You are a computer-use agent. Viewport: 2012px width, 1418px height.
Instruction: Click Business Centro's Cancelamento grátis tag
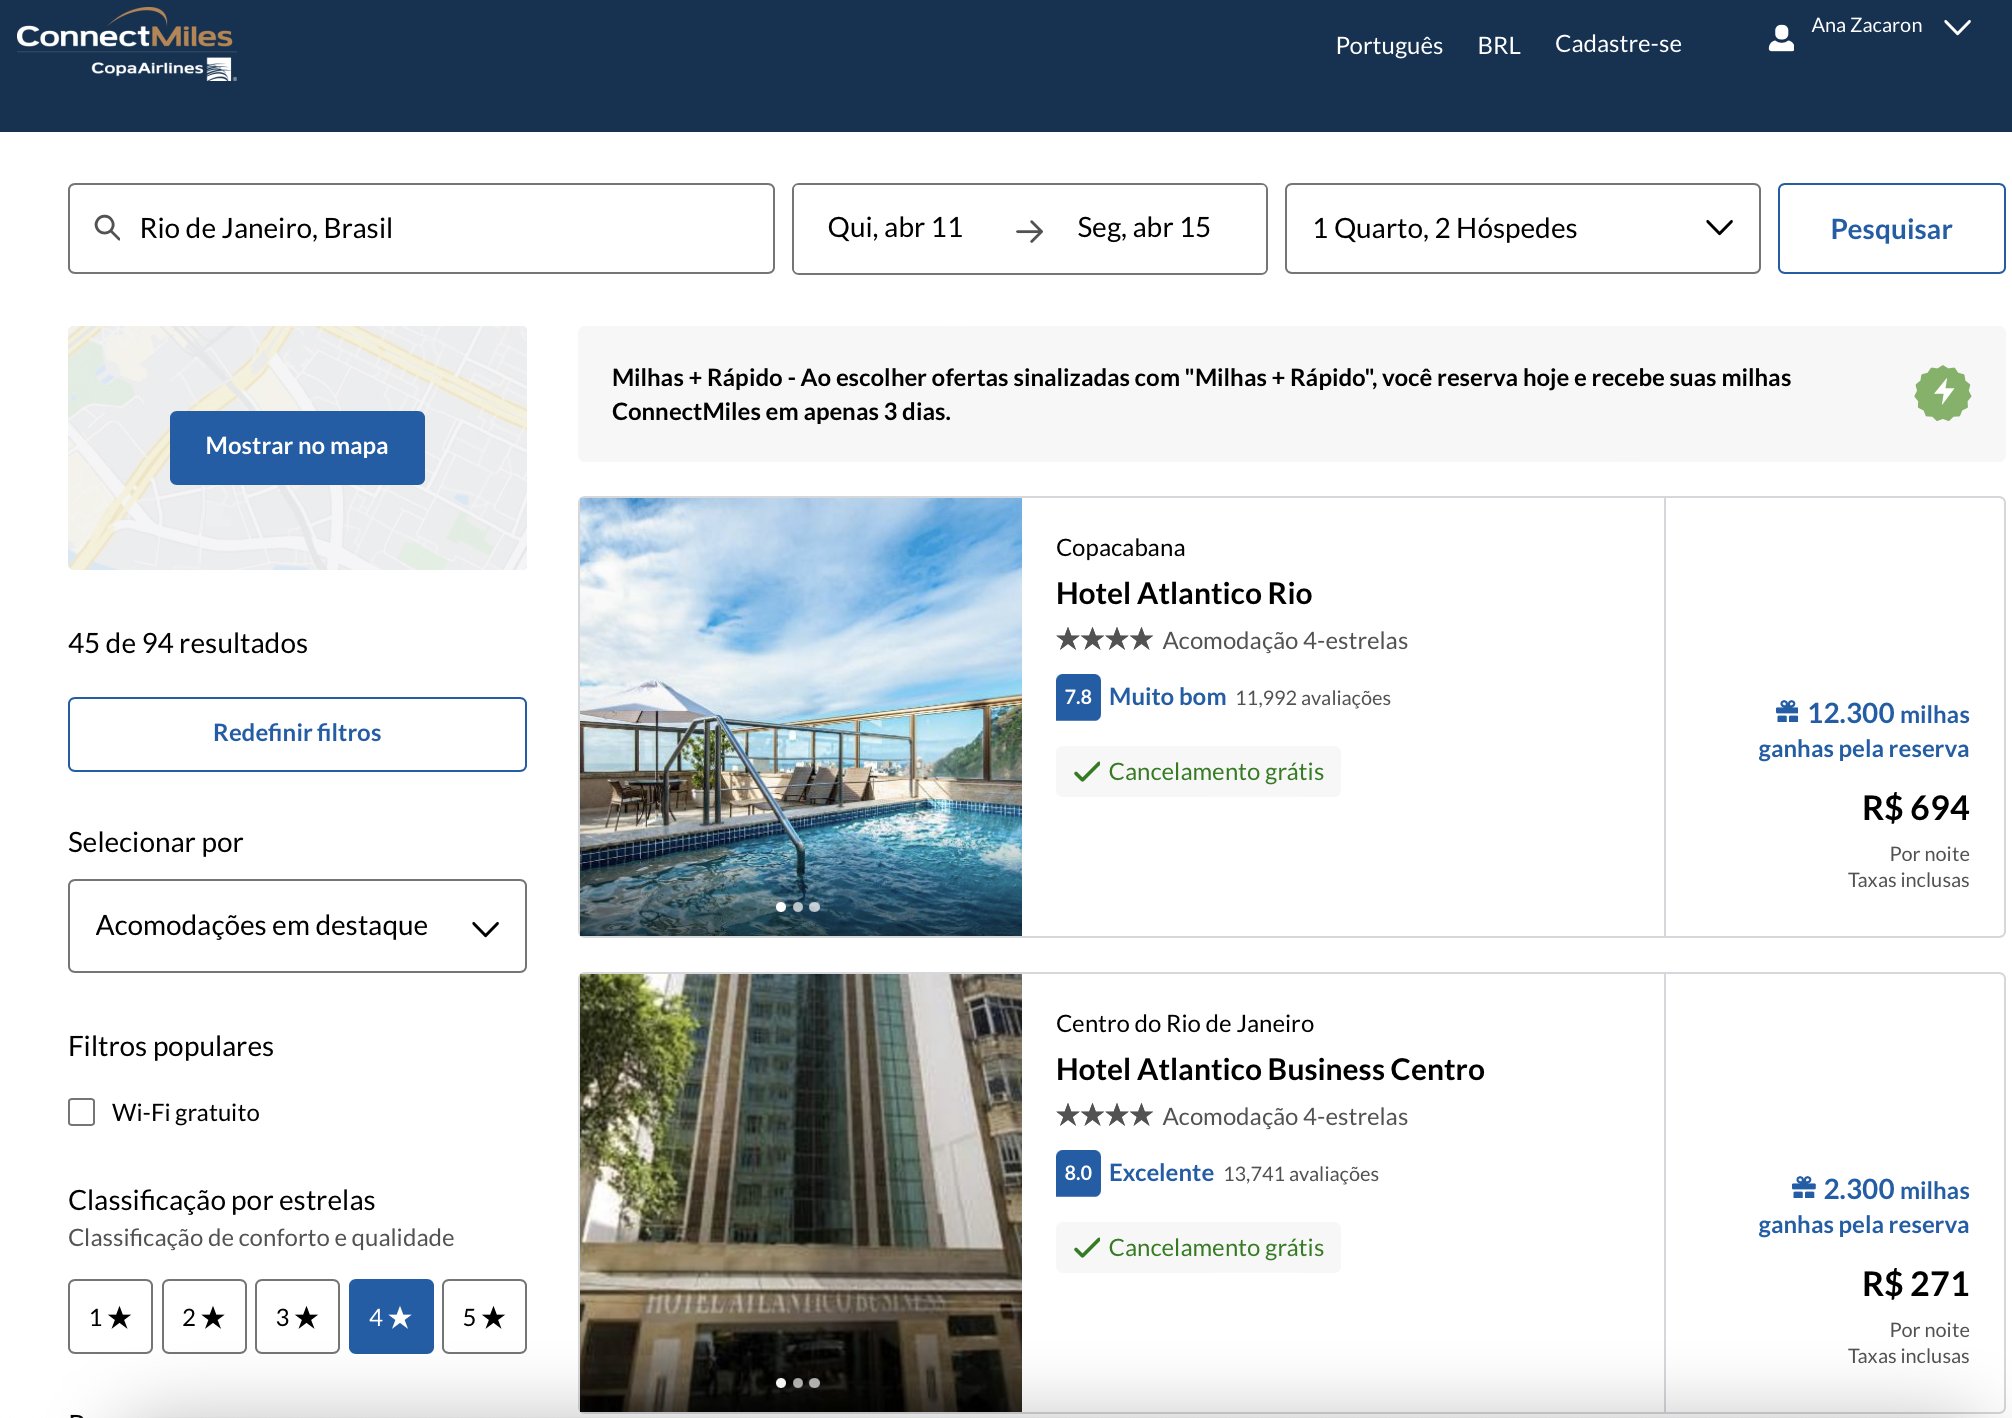click(1198, 1248)
